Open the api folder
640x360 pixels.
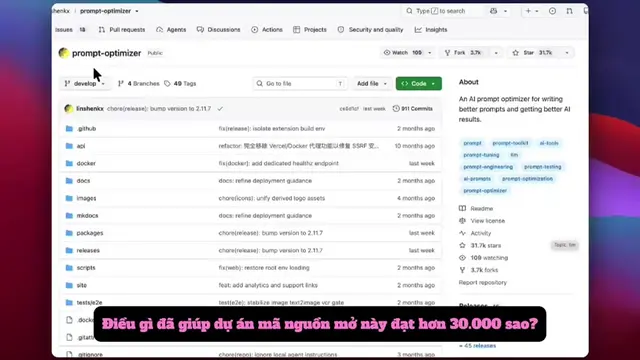click(x=81, y=146)
